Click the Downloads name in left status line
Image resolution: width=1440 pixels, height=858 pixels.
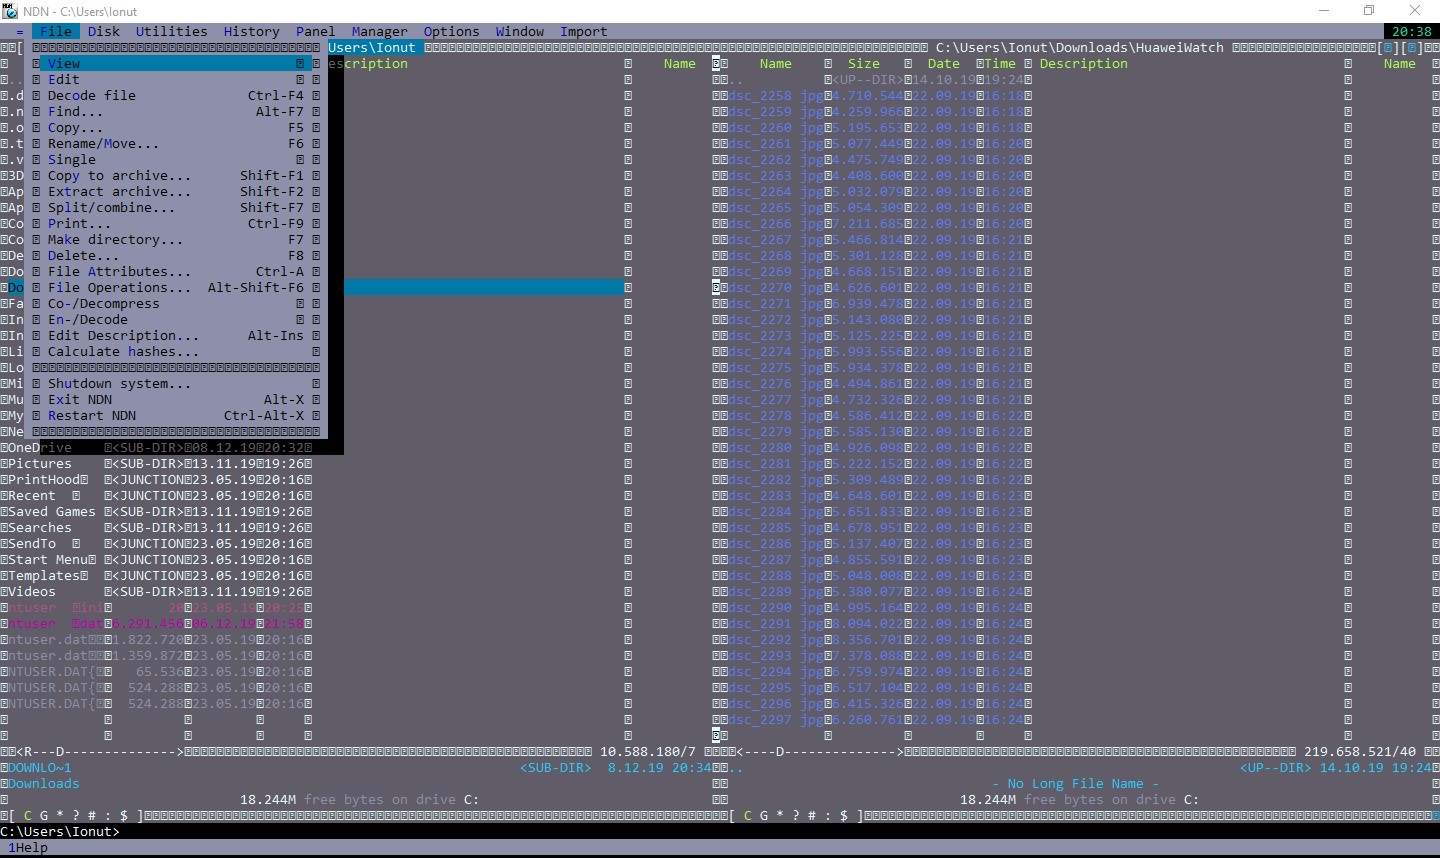(x=44, y=783)
